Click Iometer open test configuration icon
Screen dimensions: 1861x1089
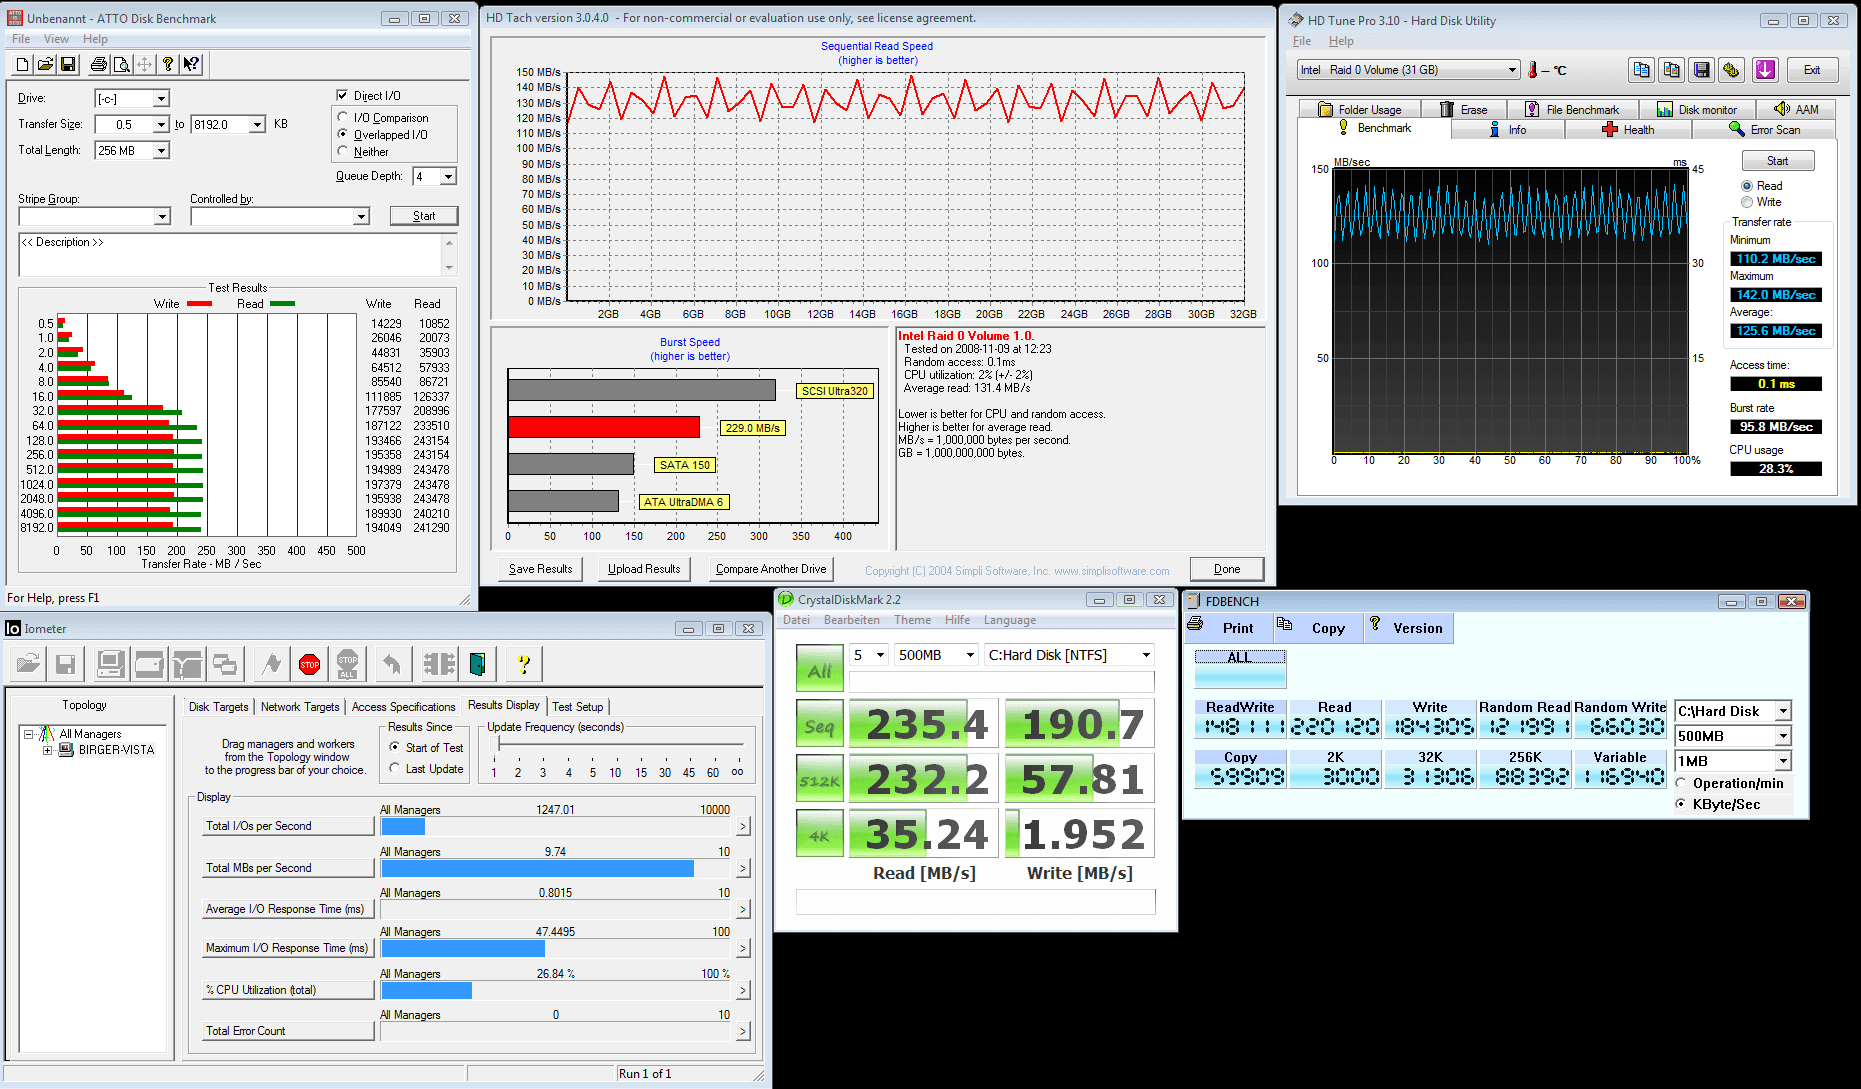[x=29, y=664]
